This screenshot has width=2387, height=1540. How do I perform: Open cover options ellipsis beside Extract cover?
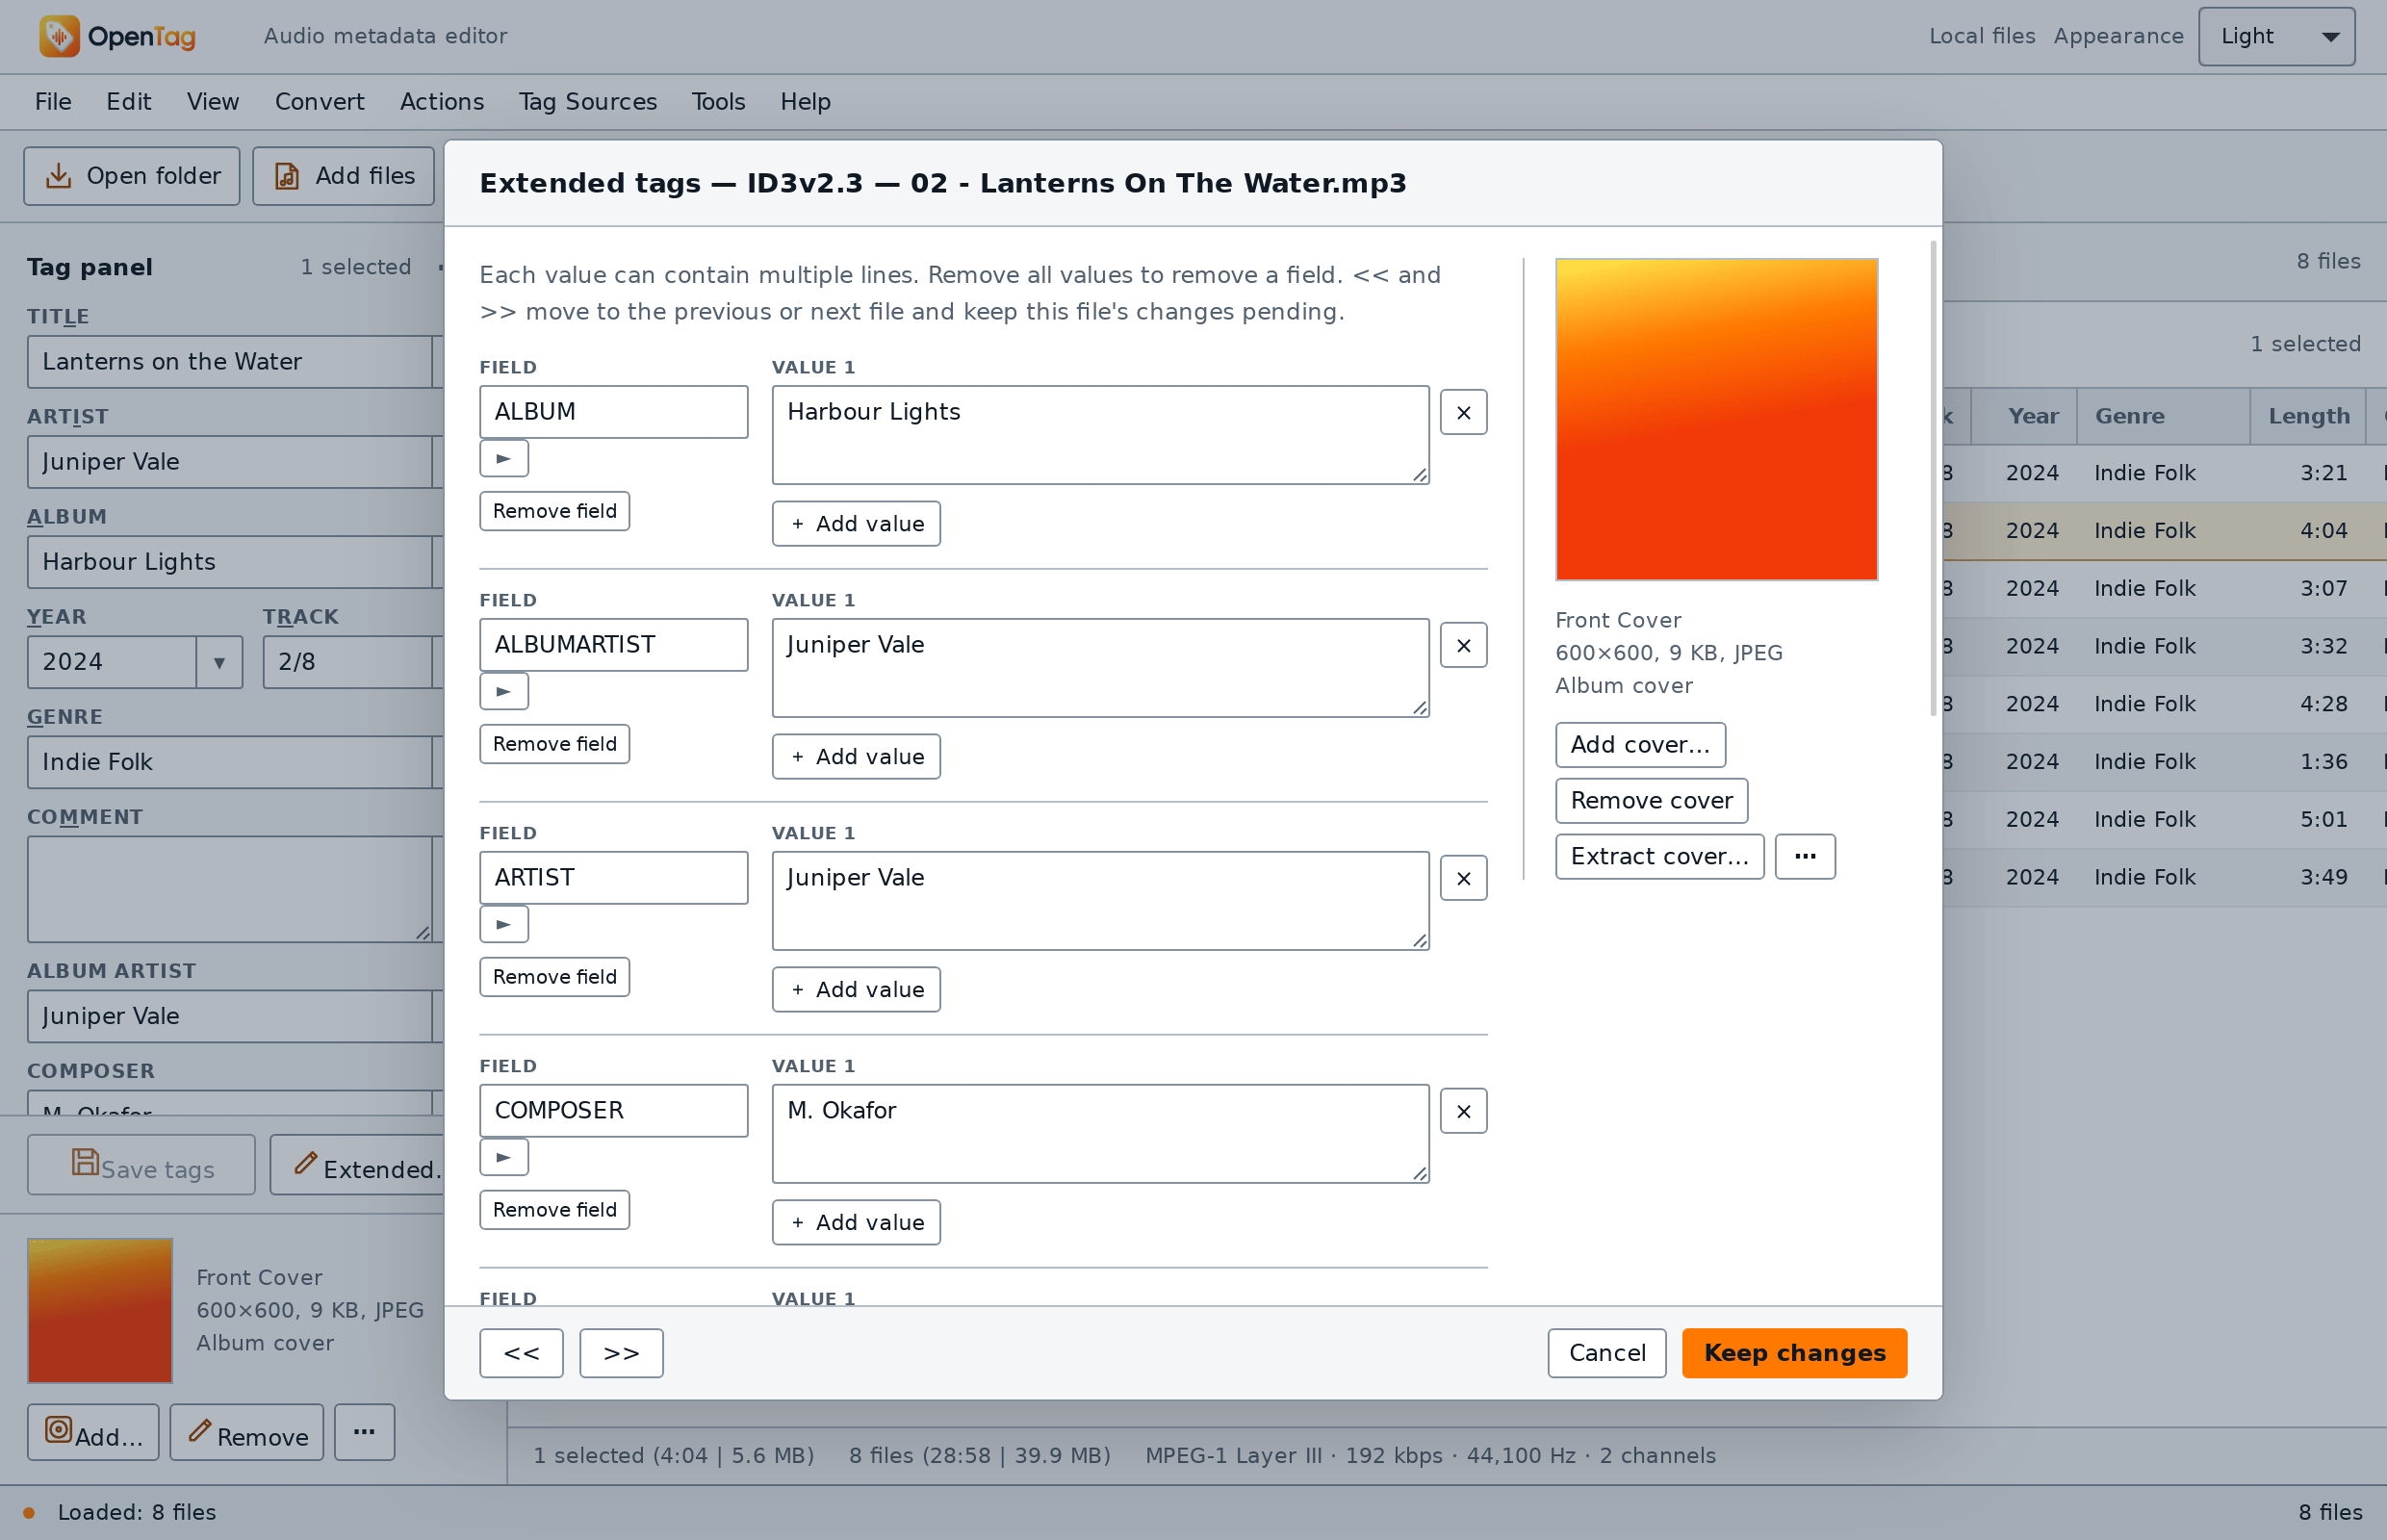(1804, 856)
